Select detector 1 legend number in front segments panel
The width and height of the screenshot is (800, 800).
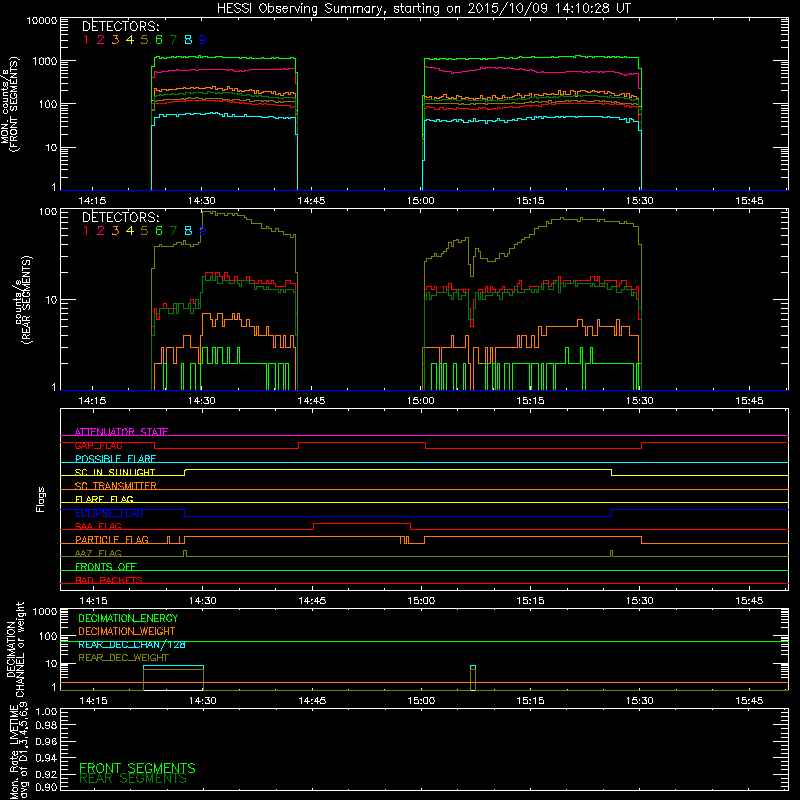coord(86,40)
